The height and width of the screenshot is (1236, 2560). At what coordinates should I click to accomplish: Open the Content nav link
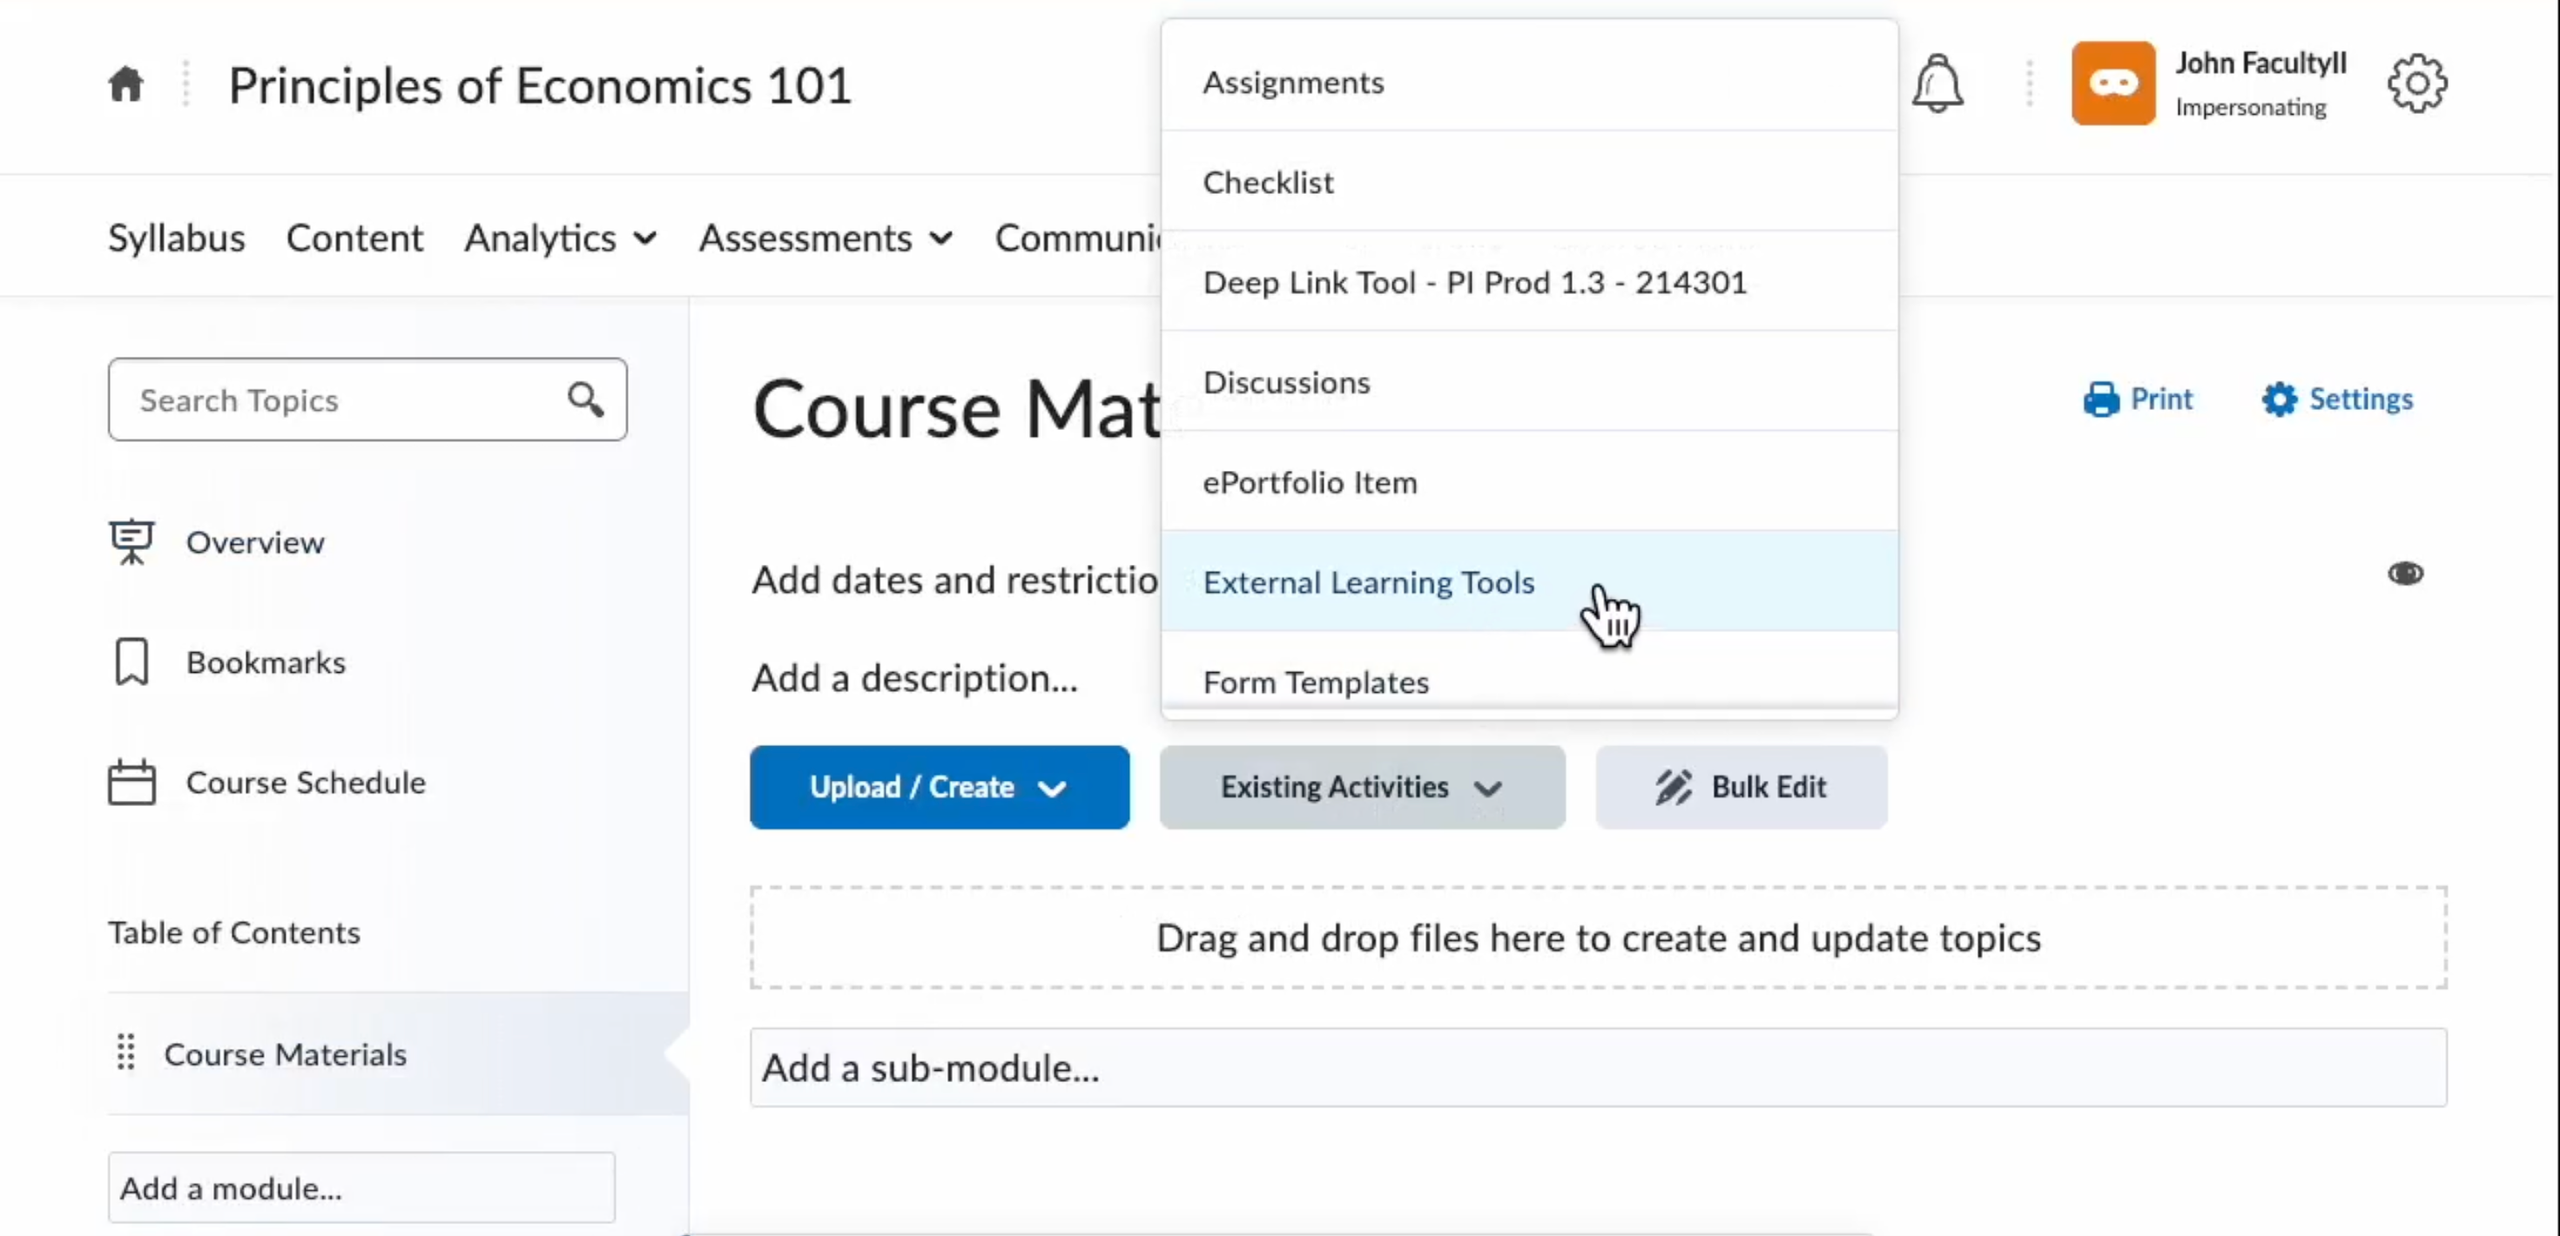[354, 238]
